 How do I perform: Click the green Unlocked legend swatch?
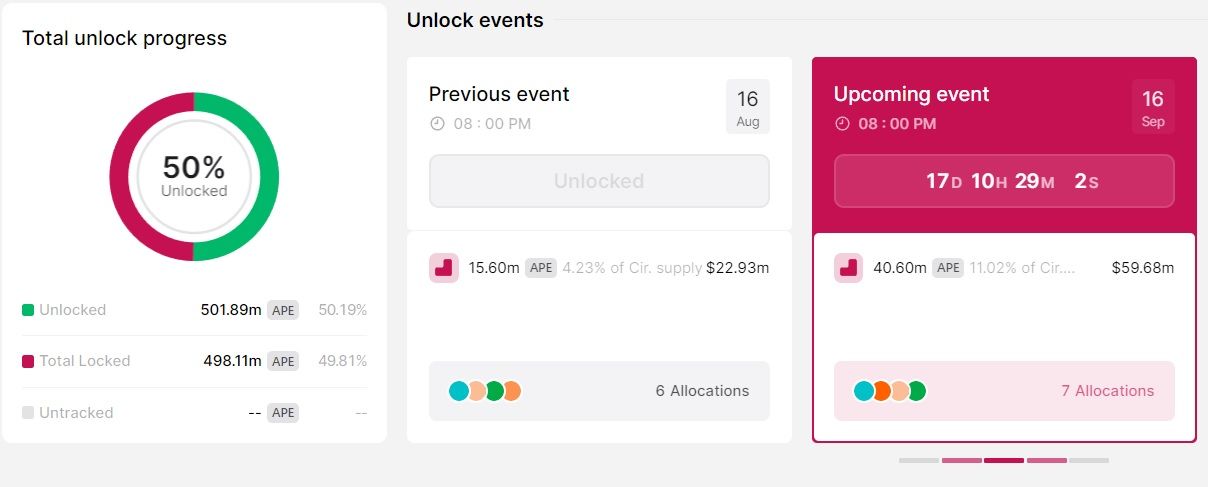point(28,310)
